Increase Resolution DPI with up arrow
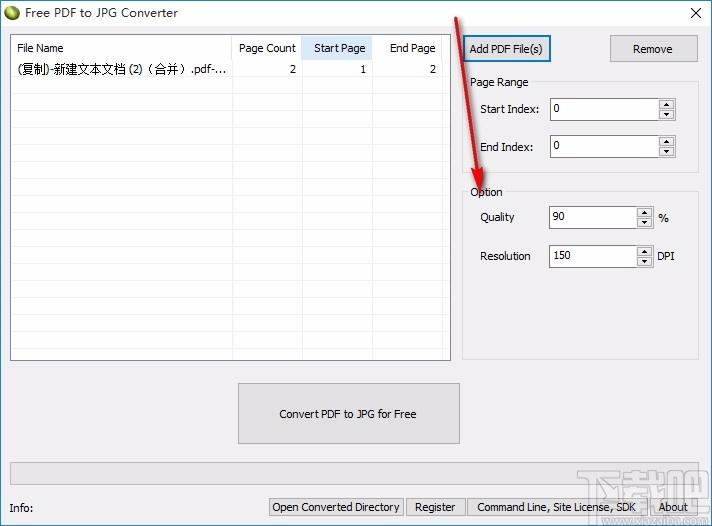 click(x=644, y=250)
